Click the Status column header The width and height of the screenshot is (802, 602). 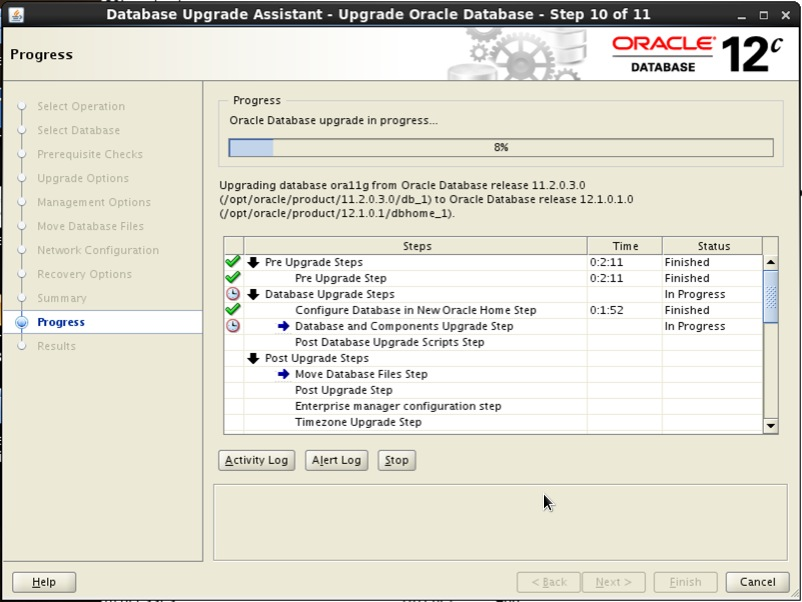tap(713, 246)
